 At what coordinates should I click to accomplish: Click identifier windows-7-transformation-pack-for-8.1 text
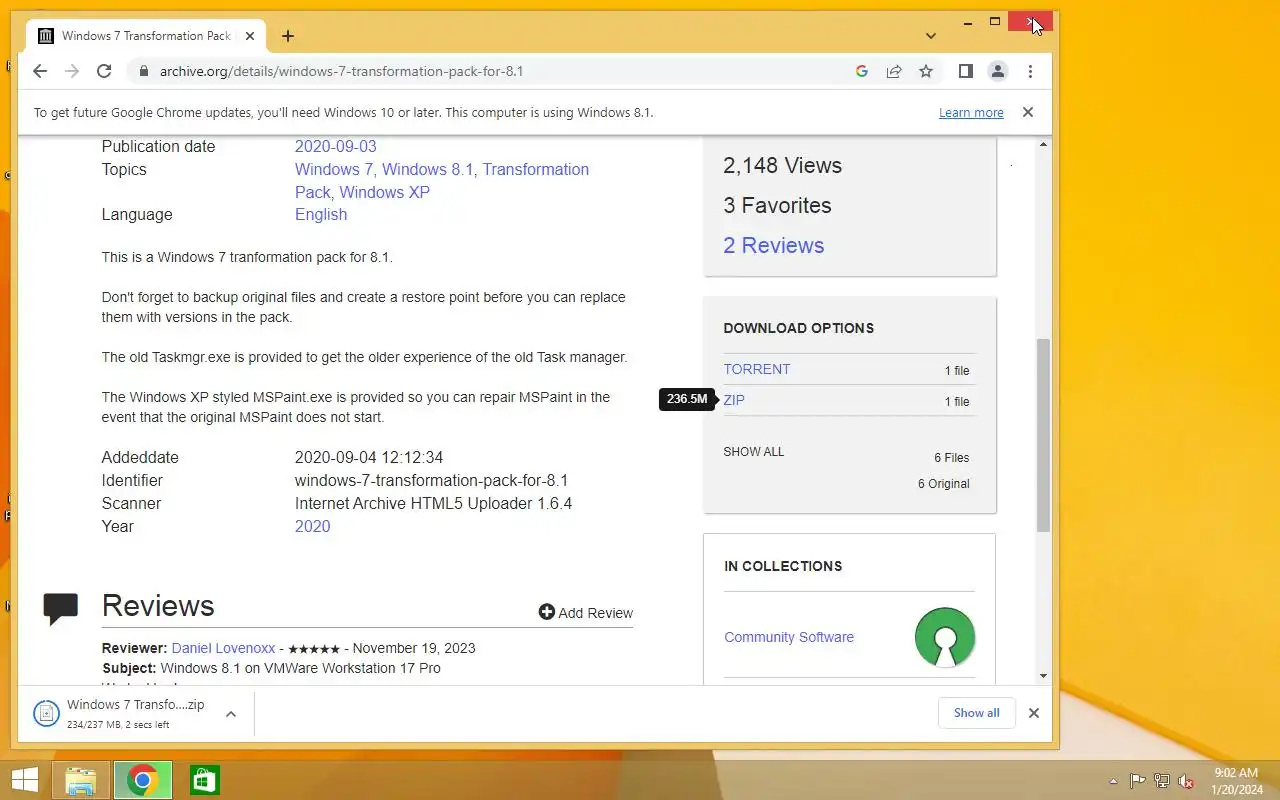coord(431,480)
